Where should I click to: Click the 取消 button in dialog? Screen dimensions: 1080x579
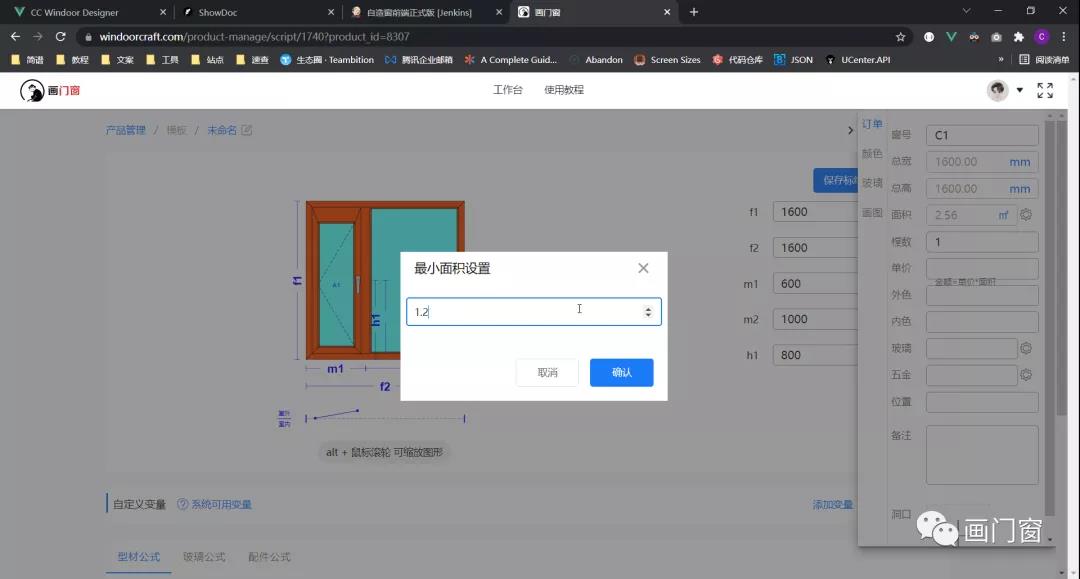pyautogui.click(x=547, y=373)
